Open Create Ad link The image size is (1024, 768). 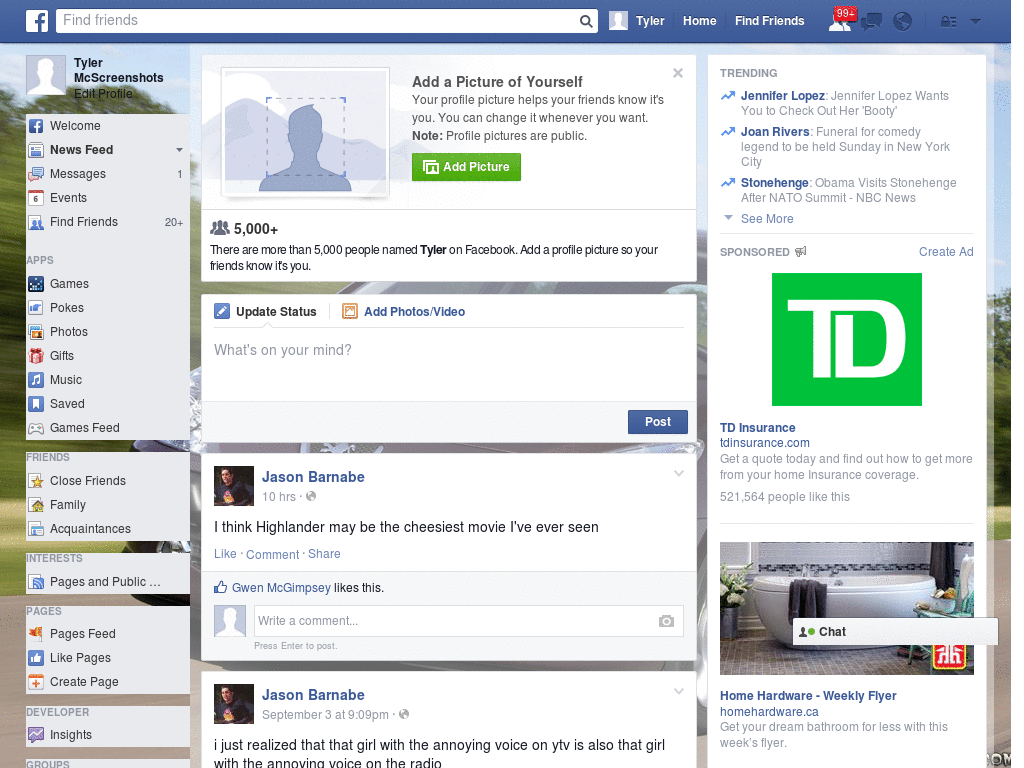946,252
